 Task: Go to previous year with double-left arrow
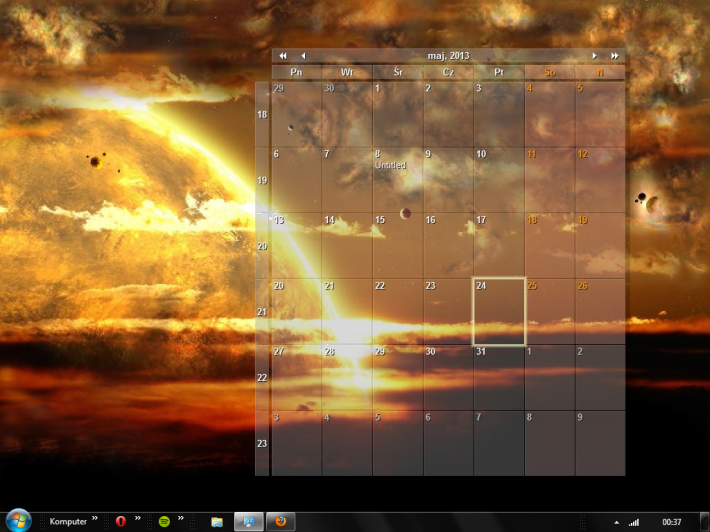coord(283,56)
